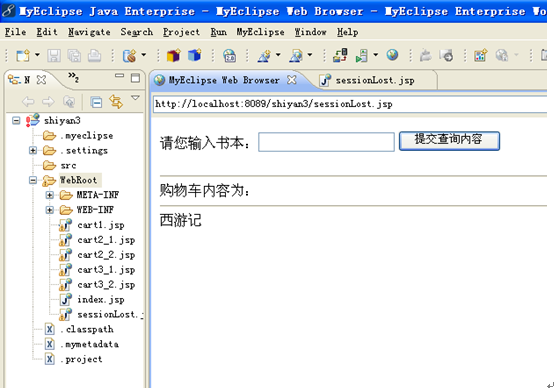
Task: Show hidden views chevron with 2
Action: (x=73, y=77)
